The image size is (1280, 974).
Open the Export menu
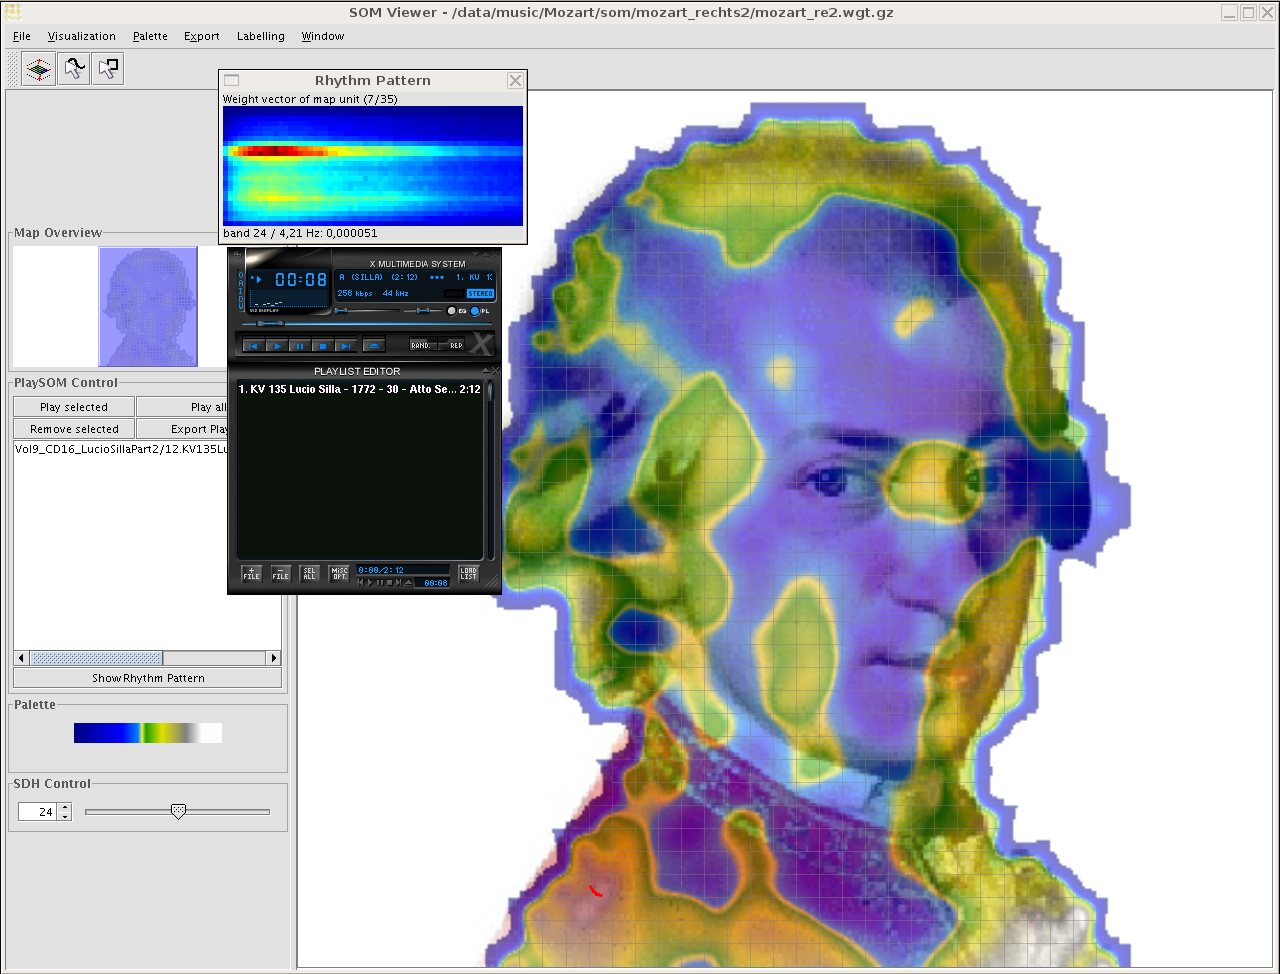202,36
